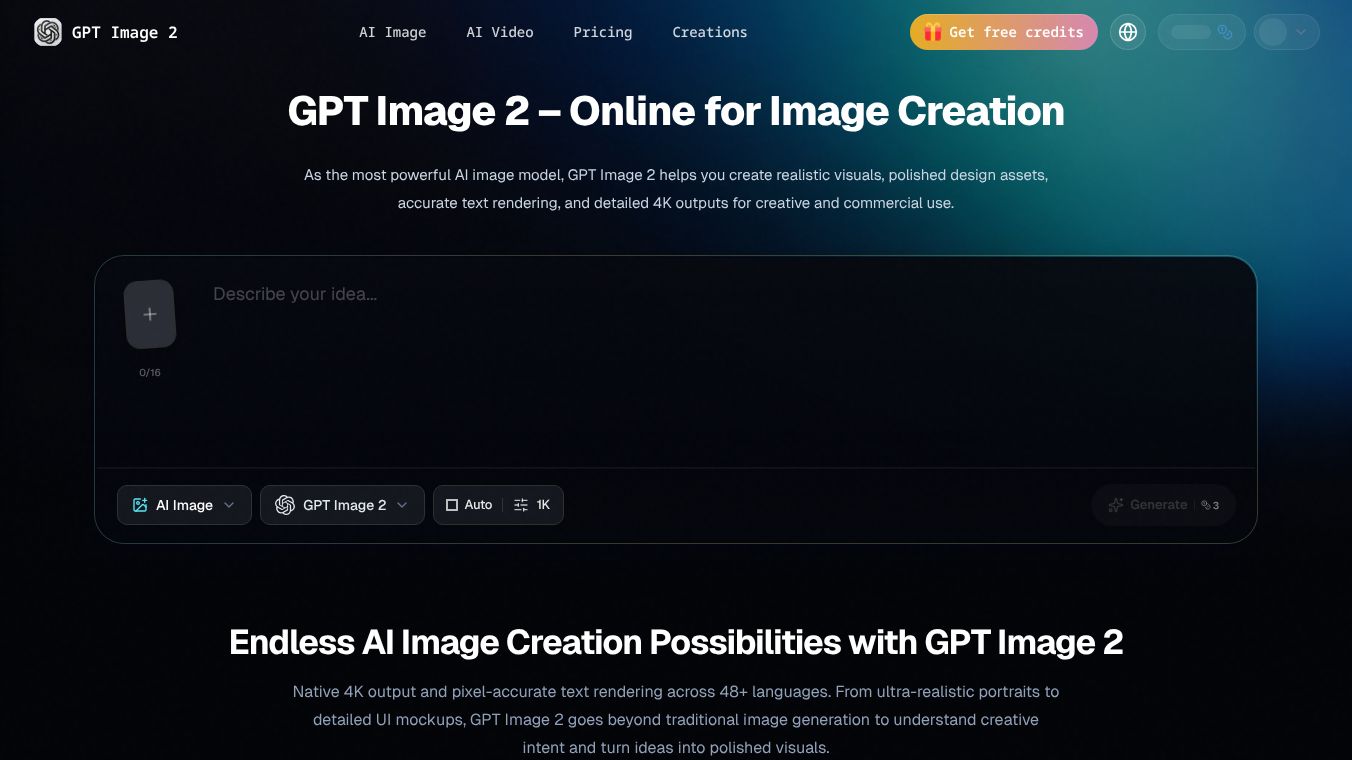Open the user avatar account menu

(1287, 32)
